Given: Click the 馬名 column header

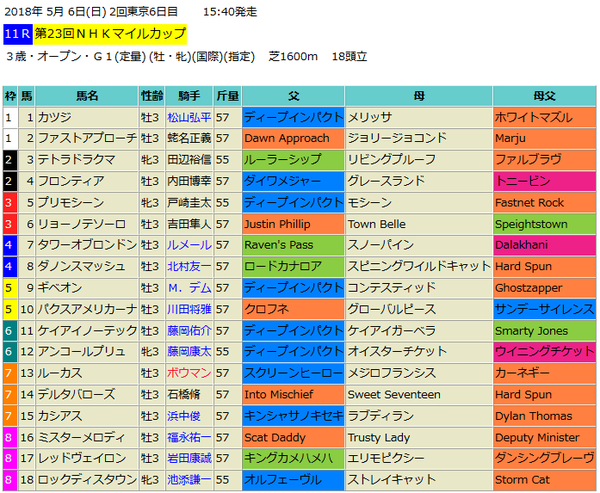Looking at the screenshot, I should click(87, 96).
